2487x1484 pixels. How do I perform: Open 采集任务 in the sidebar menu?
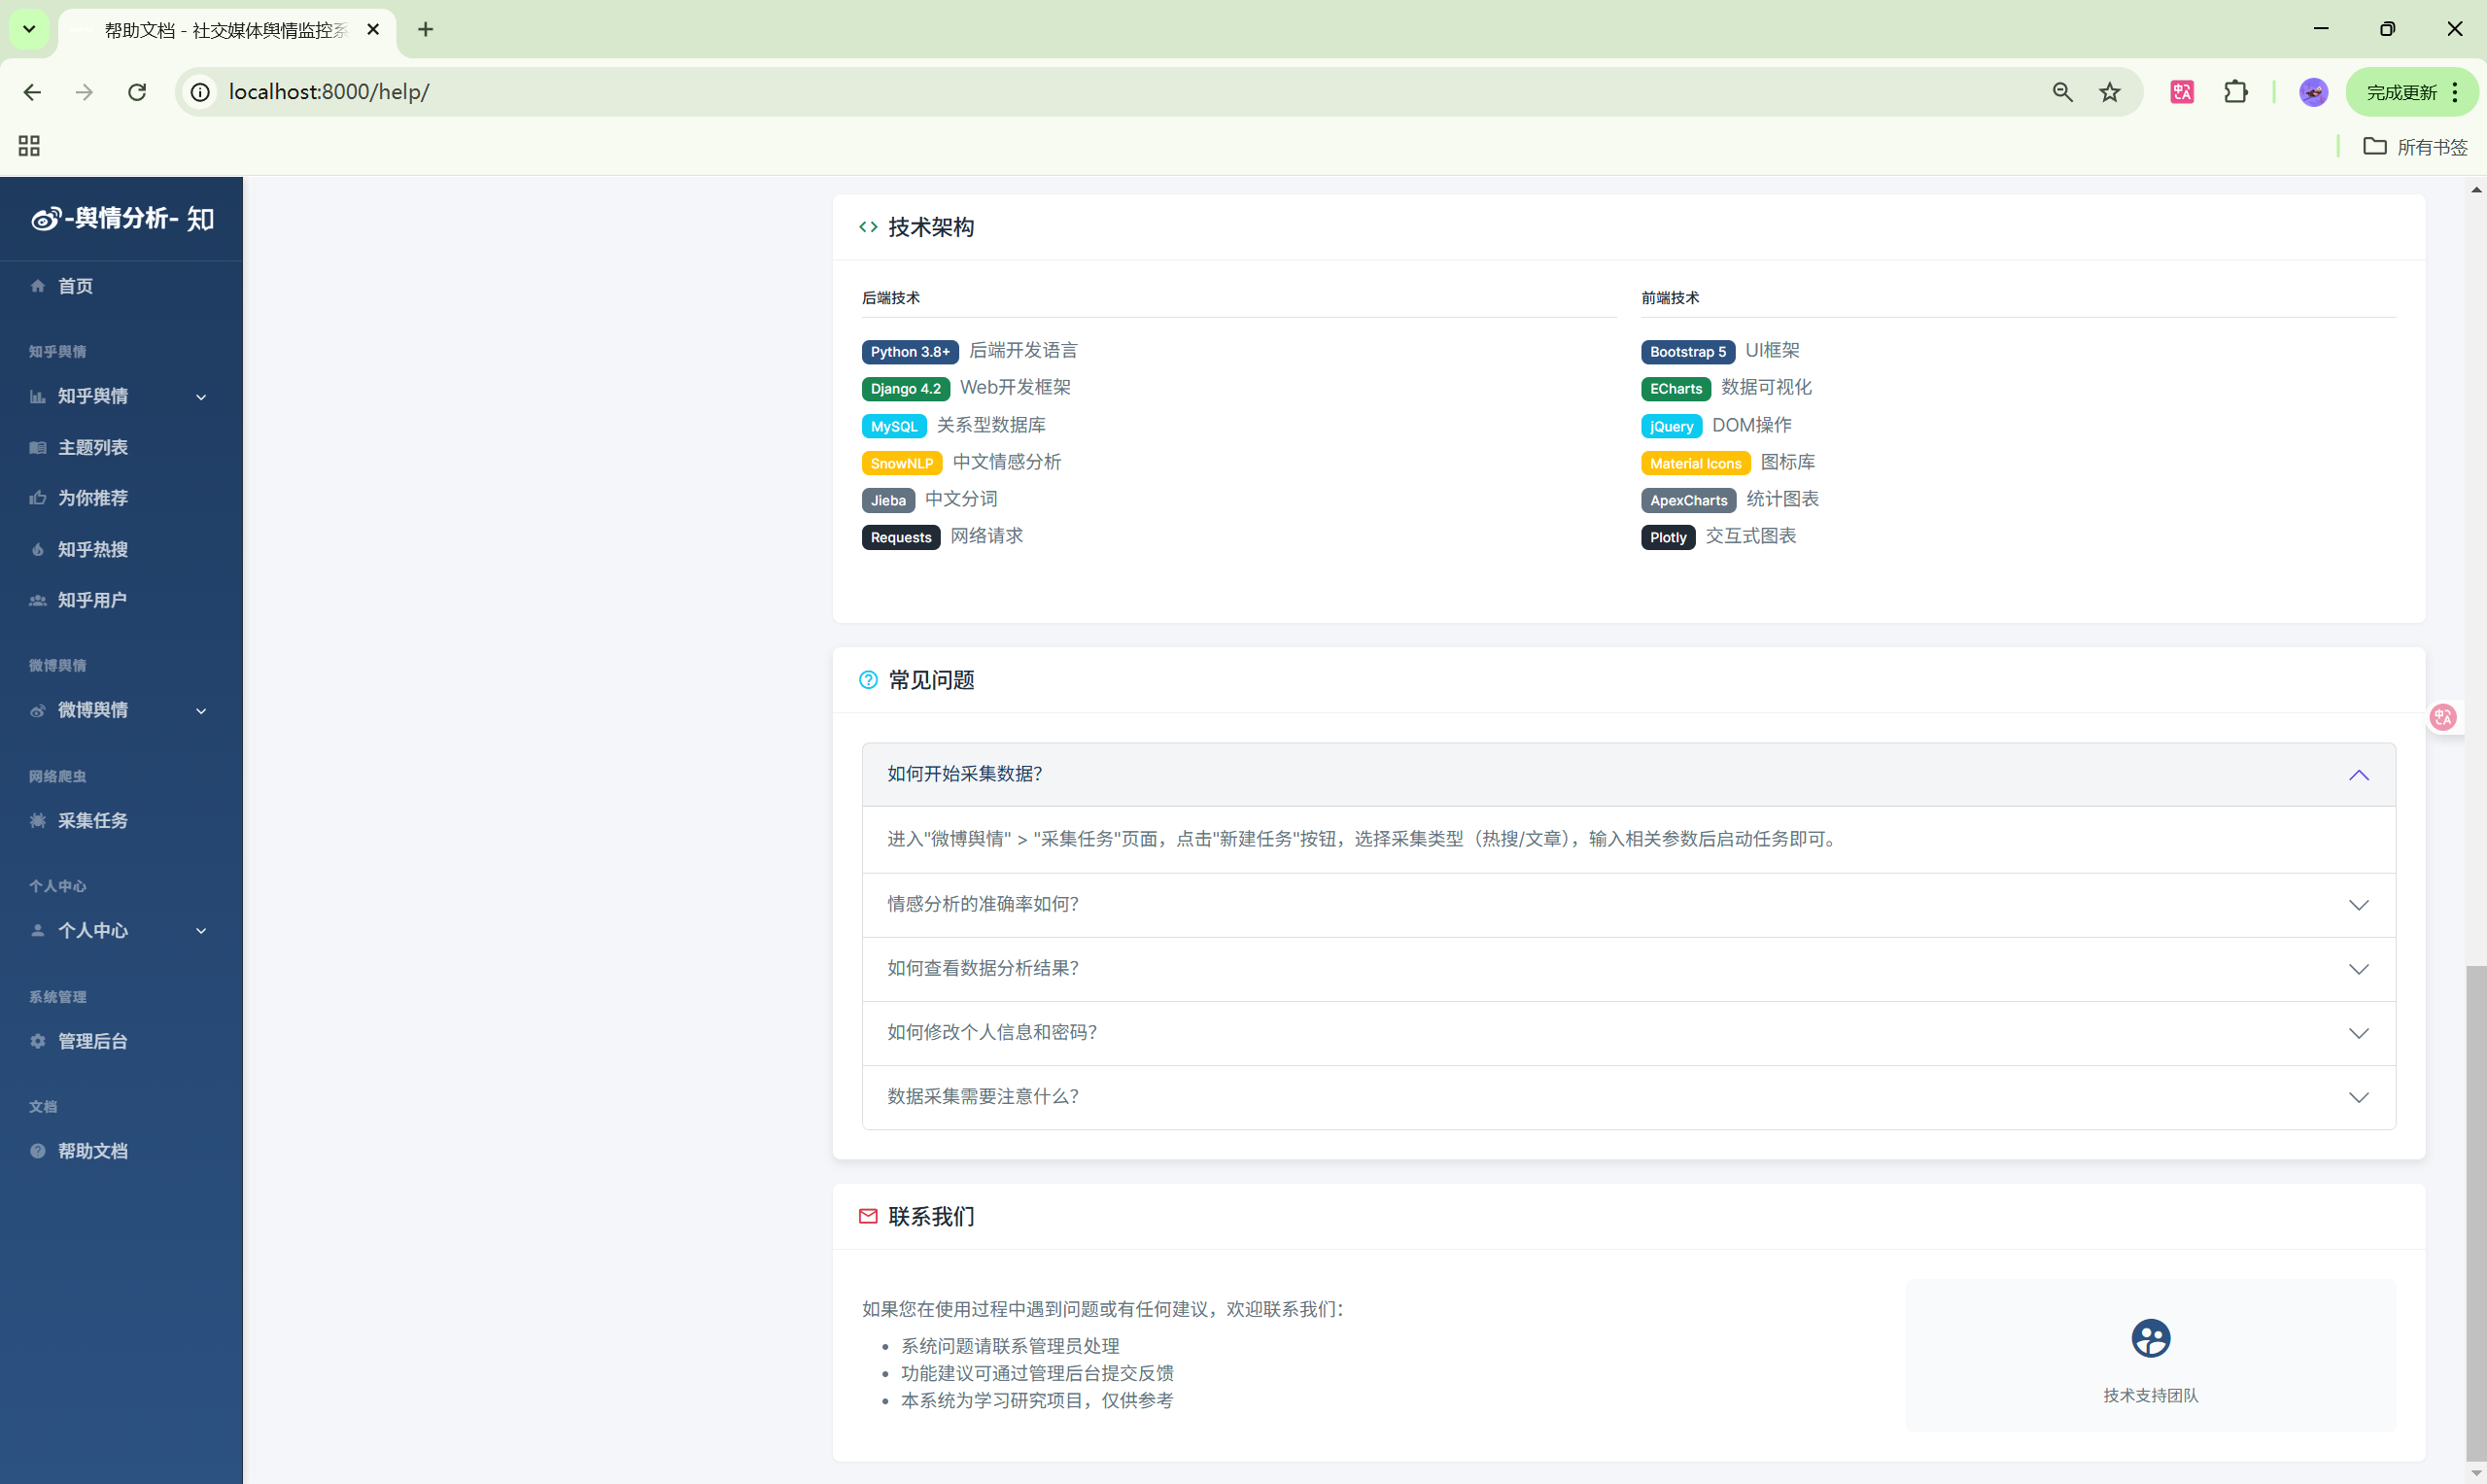click(x=92, y=820)
